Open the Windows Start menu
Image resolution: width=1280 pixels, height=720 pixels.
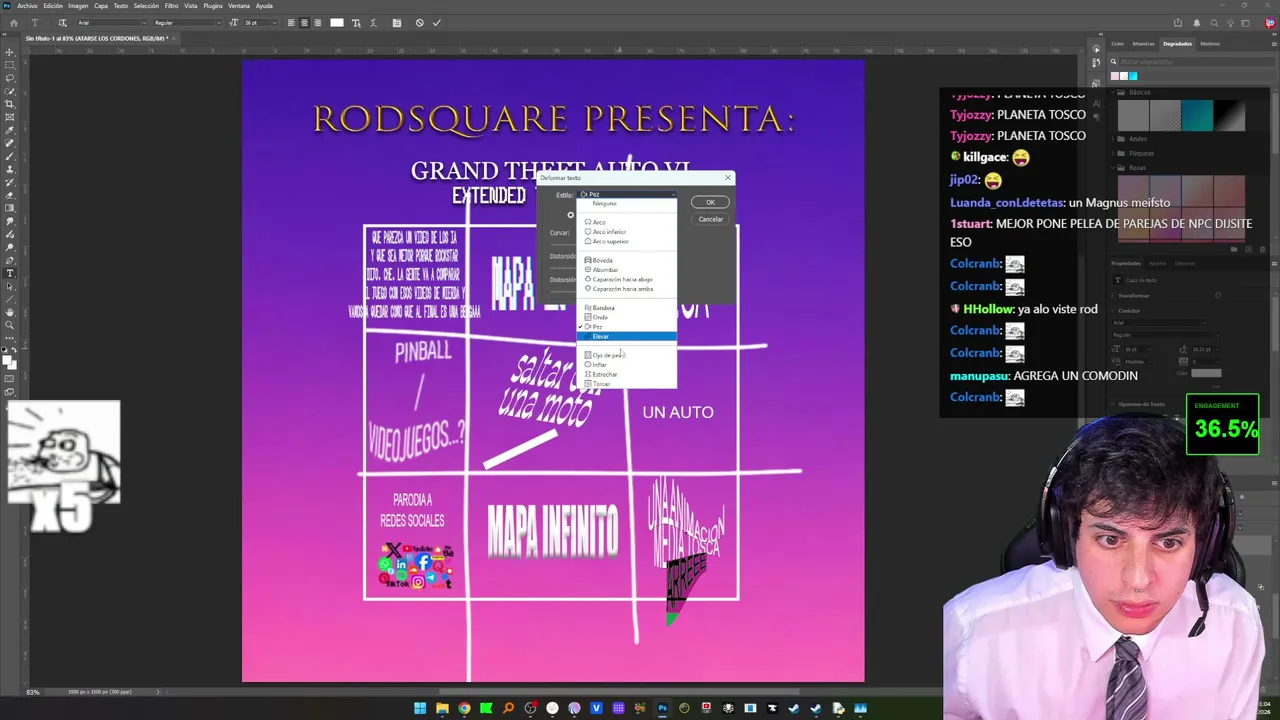point(420,709)
